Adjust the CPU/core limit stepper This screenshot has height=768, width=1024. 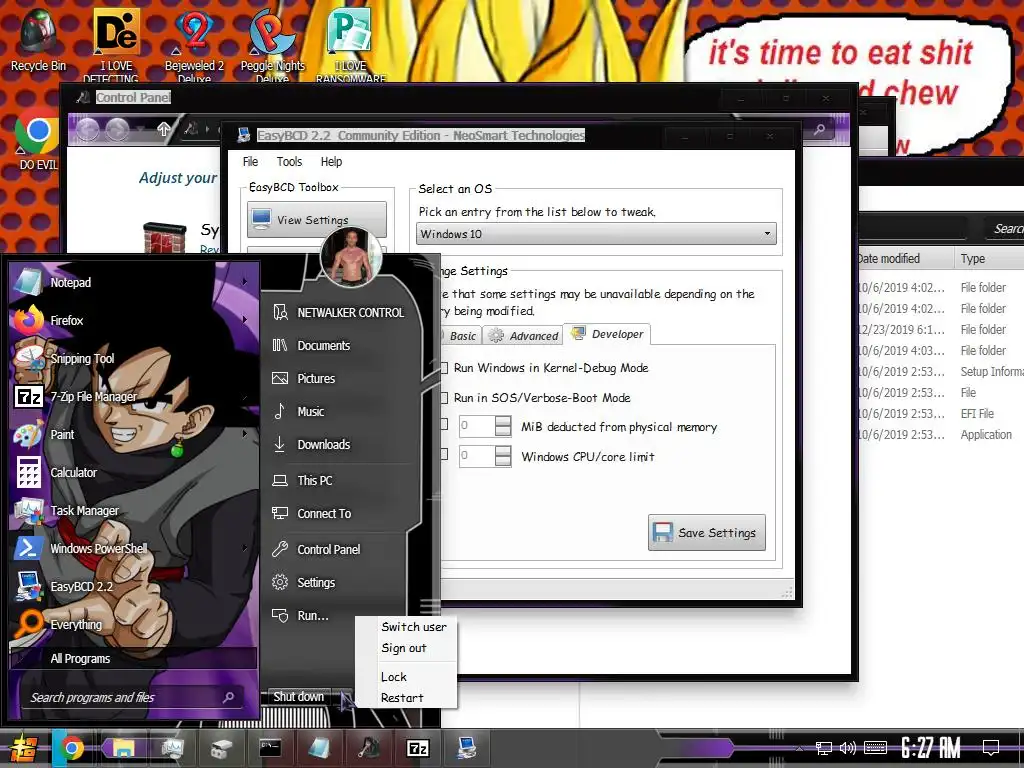pyautogui.click(x=503, y=456)
